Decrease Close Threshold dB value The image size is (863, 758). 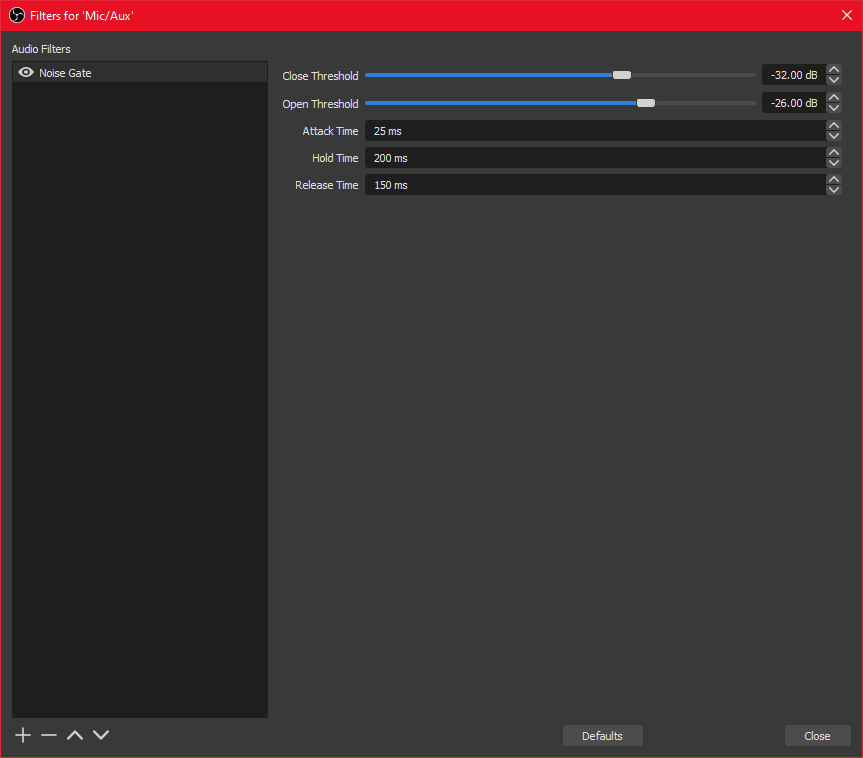pyautogui.click(x=834, y=80)
